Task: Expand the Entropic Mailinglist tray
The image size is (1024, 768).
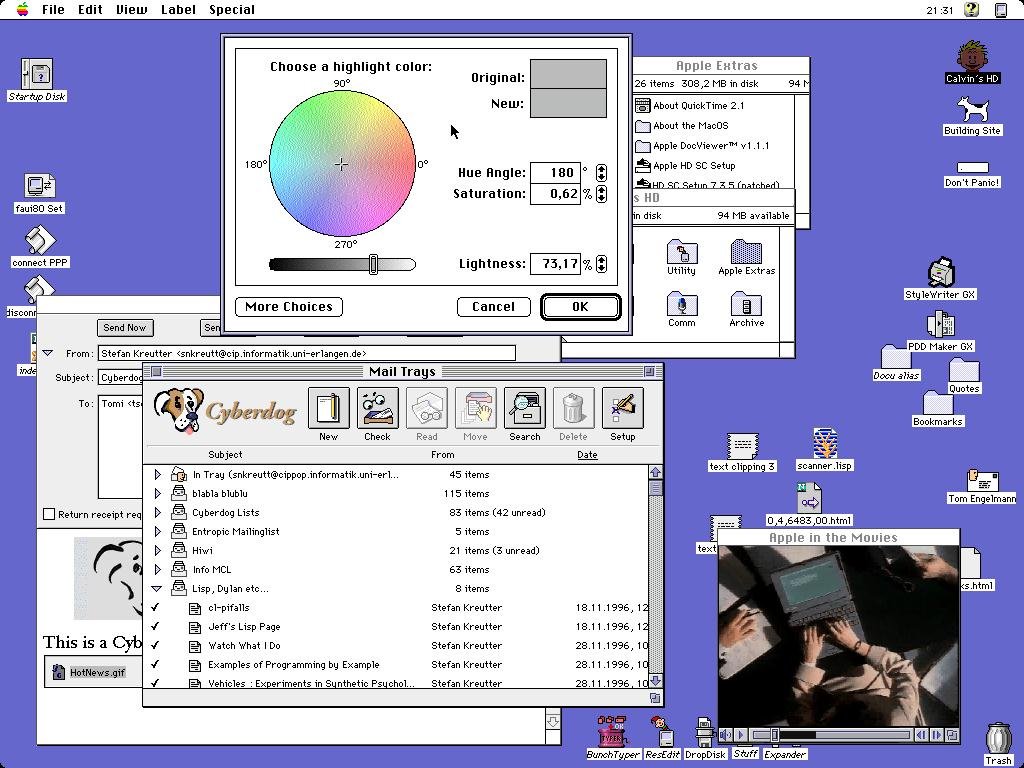Action: coord(157,532)
